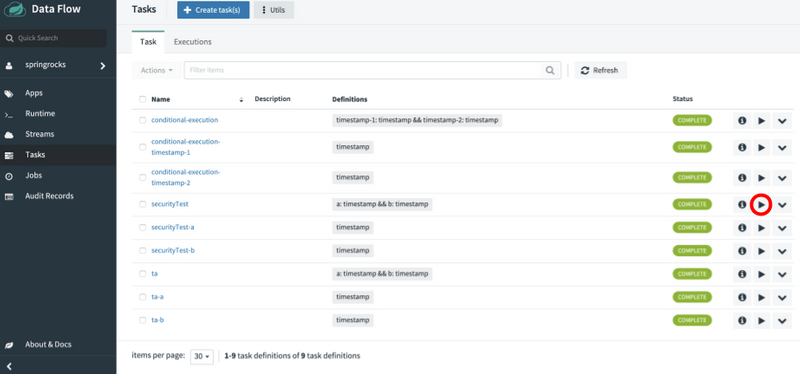Screen dimensions: 800x374
Task: Check the ta-b row checkbox
Action: point(142,320)
